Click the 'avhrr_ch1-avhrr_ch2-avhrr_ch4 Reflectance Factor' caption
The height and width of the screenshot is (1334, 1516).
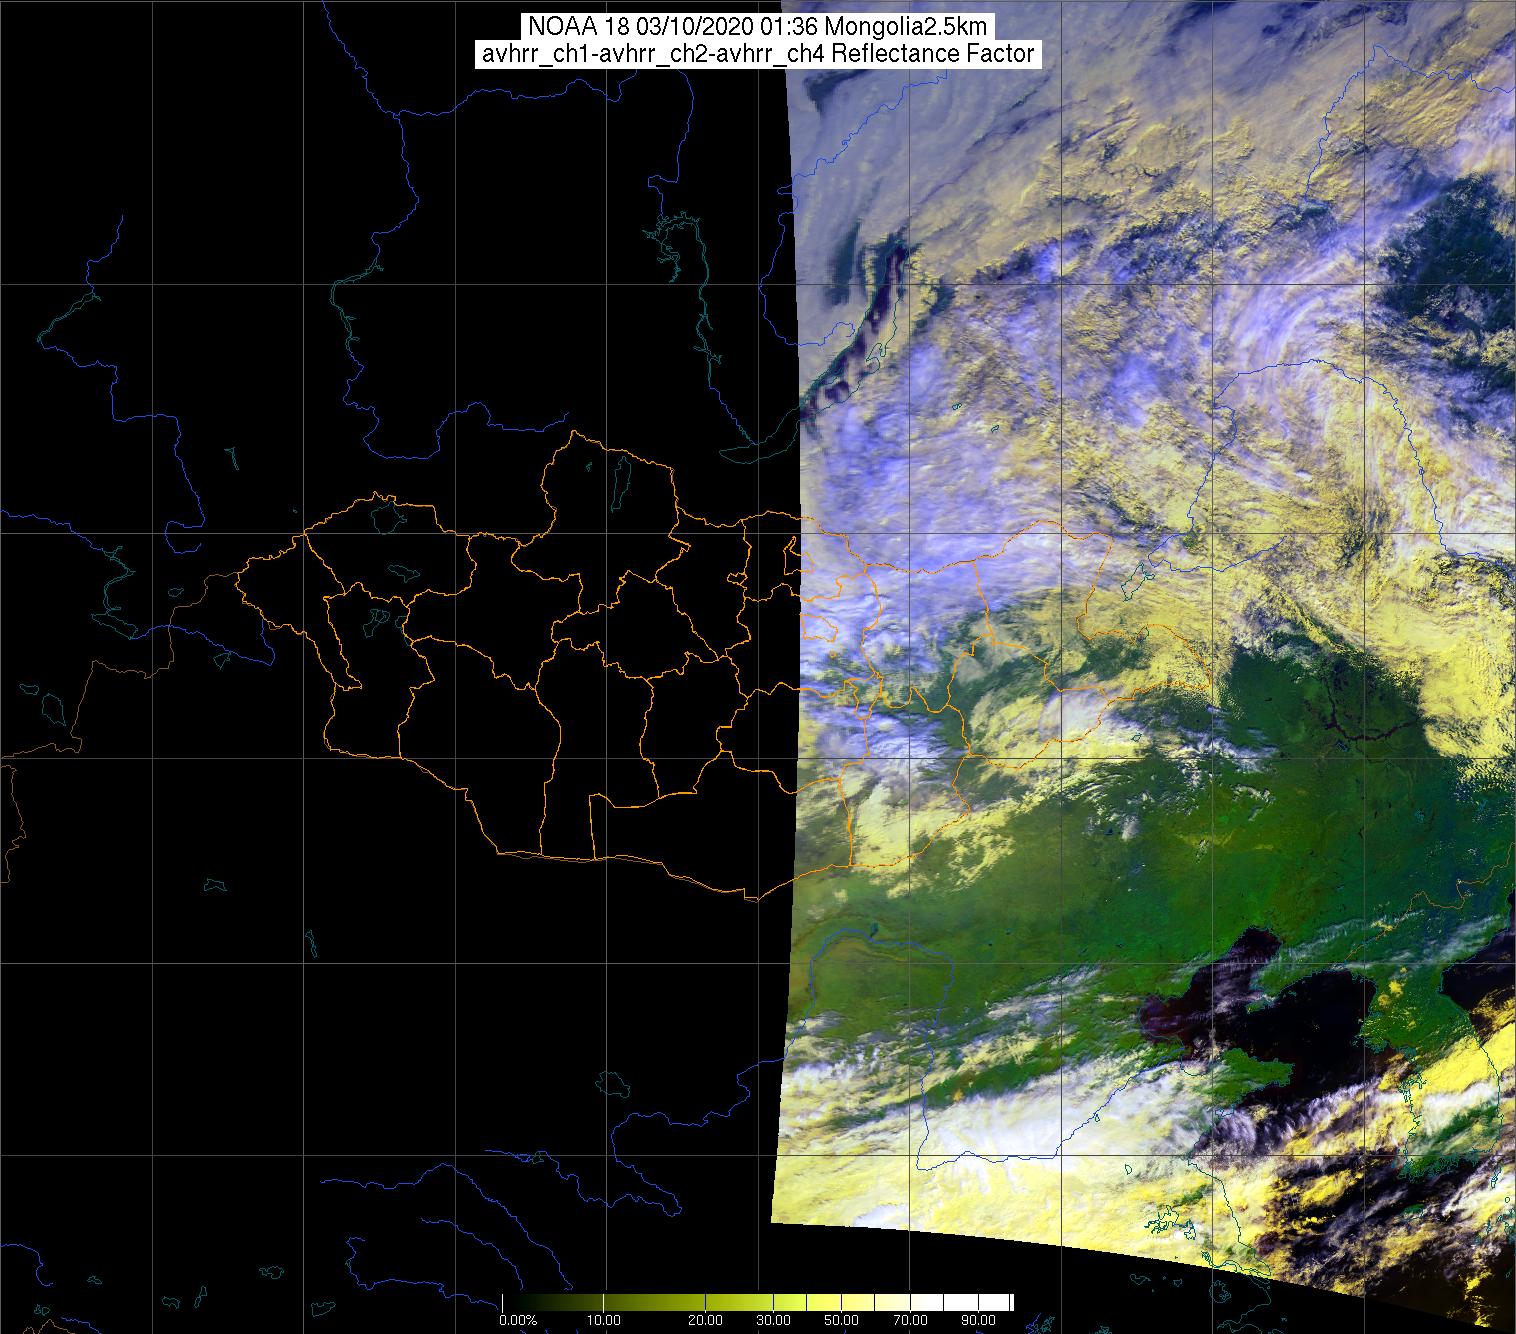[758, 54]
